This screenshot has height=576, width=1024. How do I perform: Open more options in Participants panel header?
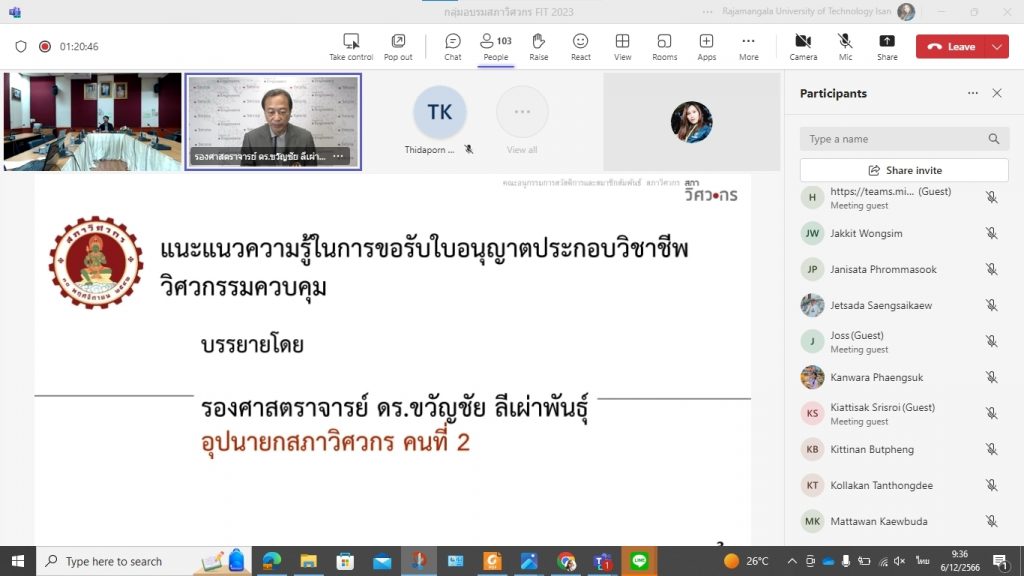972,93
